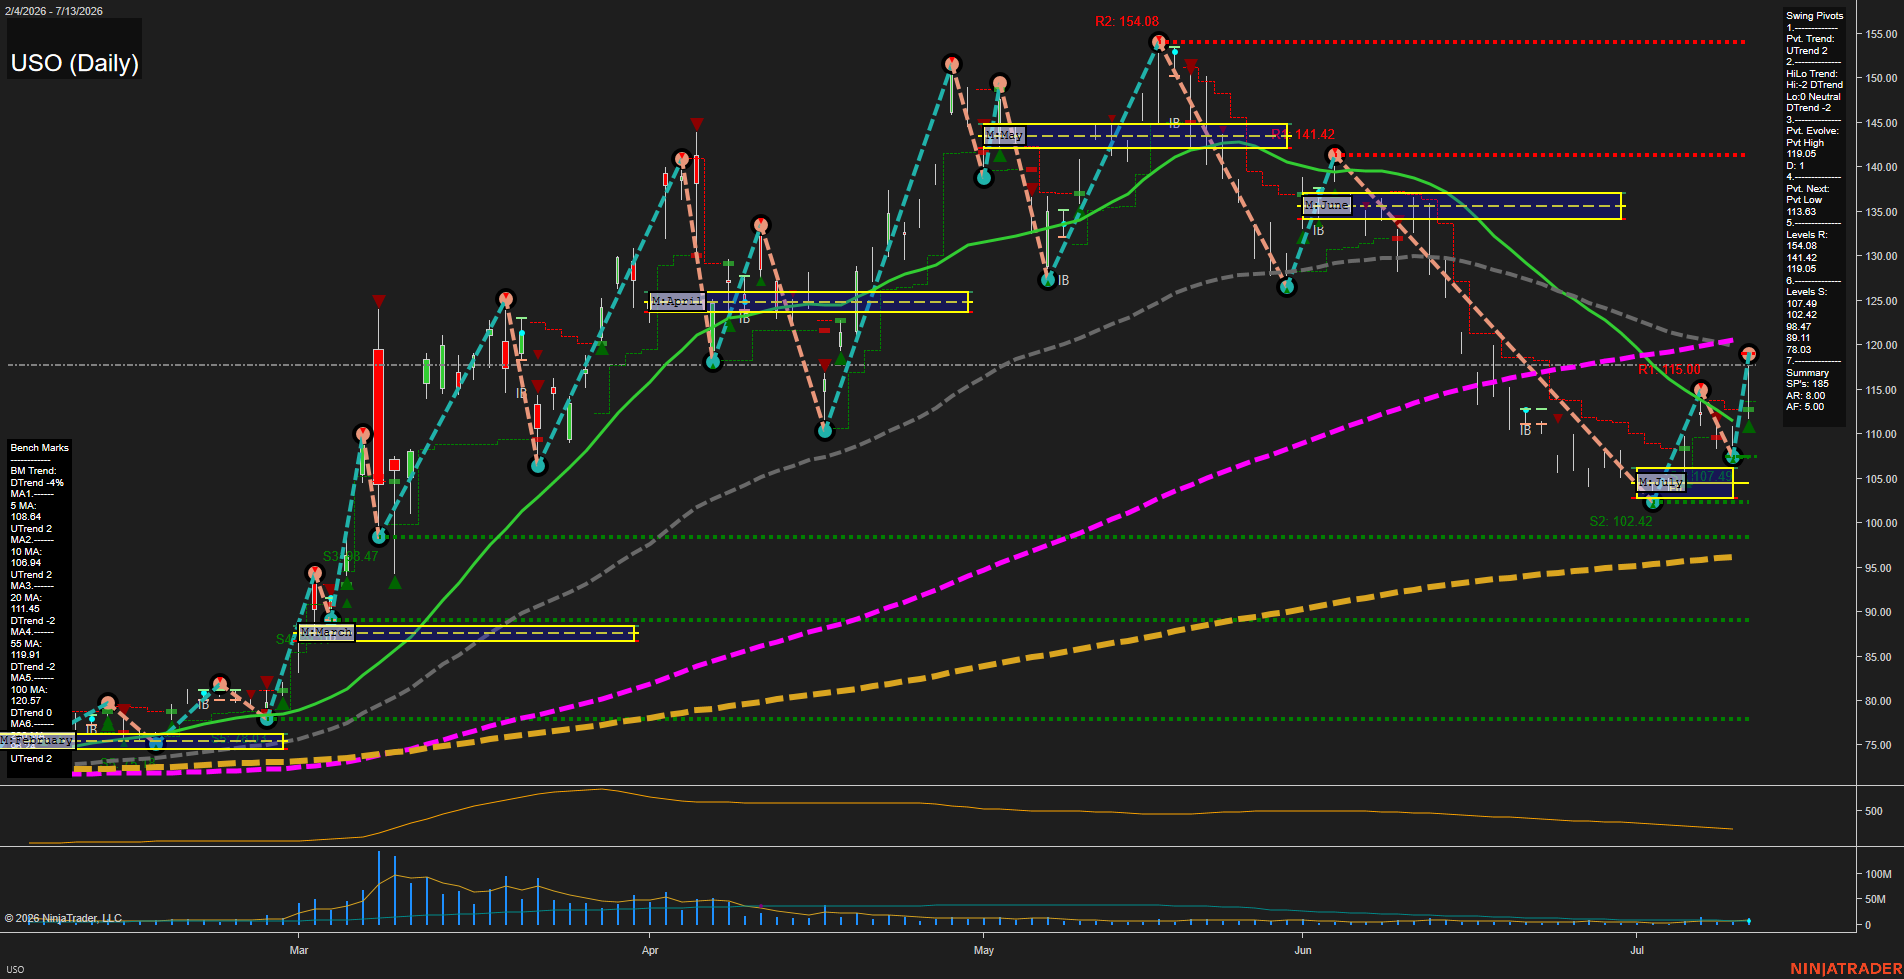The width and height of the screenshot is (1904, 979).
Task: Click the Bench Marks panel heading
Action: point(40,448)
